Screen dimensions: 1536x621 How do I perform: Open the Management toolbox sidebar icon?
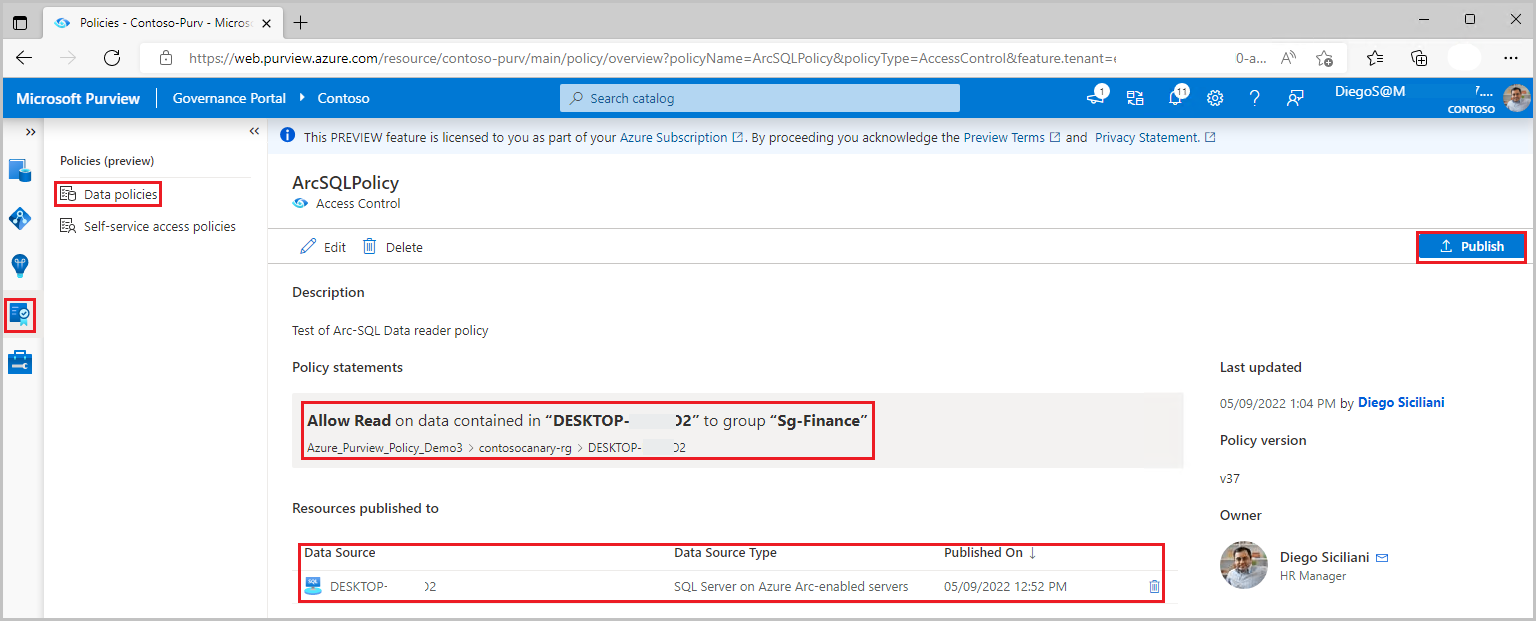coord(20,361)
